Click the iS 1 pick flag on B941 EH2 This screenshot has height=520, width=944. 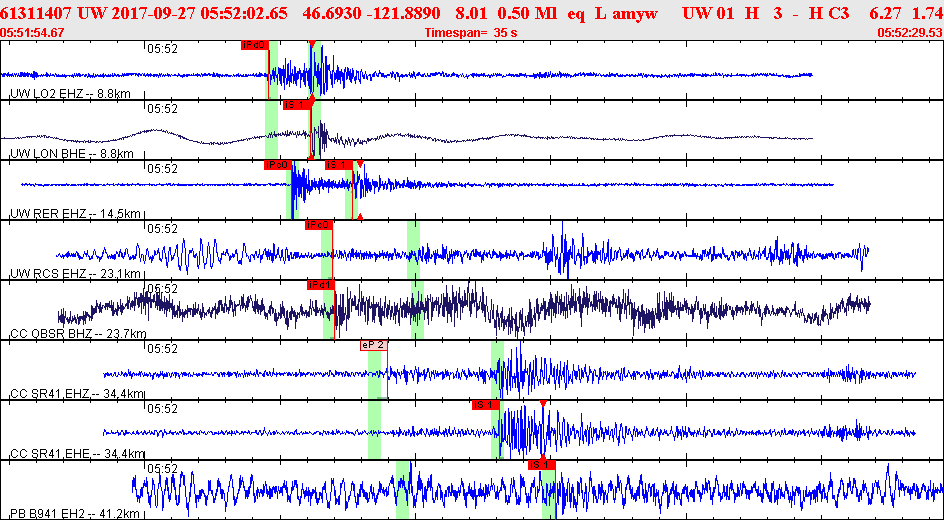[x=541, y=465]
